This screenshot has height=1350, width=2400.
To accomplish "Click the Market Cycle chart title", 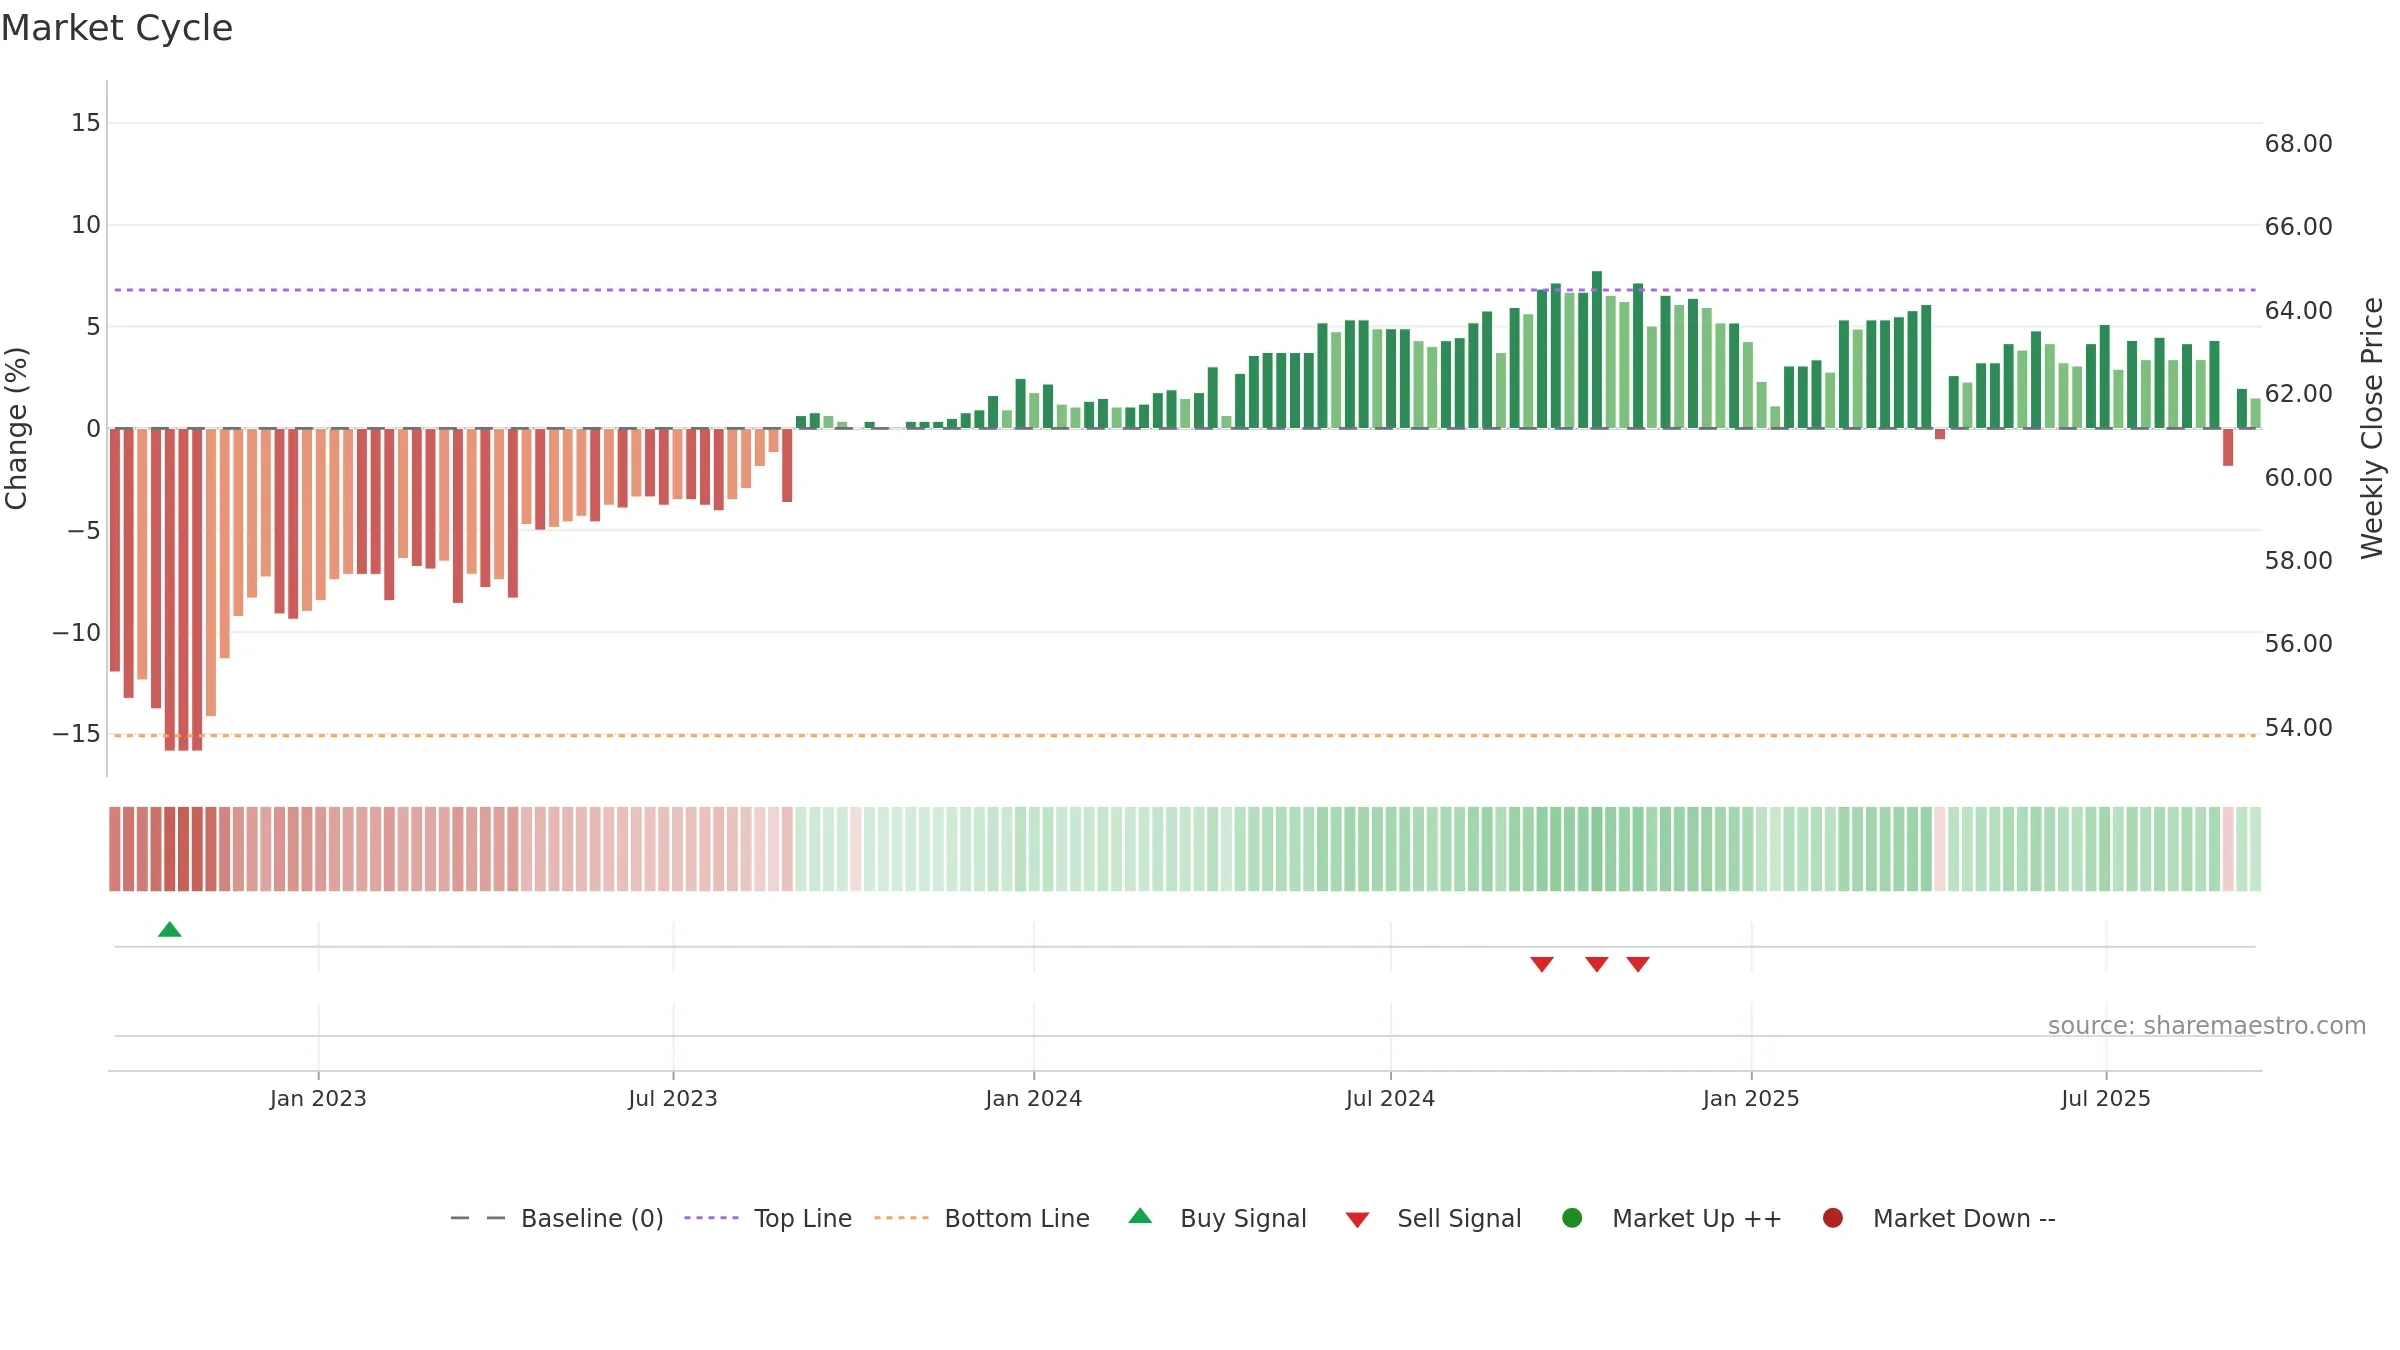I will [x=117, y=28].
